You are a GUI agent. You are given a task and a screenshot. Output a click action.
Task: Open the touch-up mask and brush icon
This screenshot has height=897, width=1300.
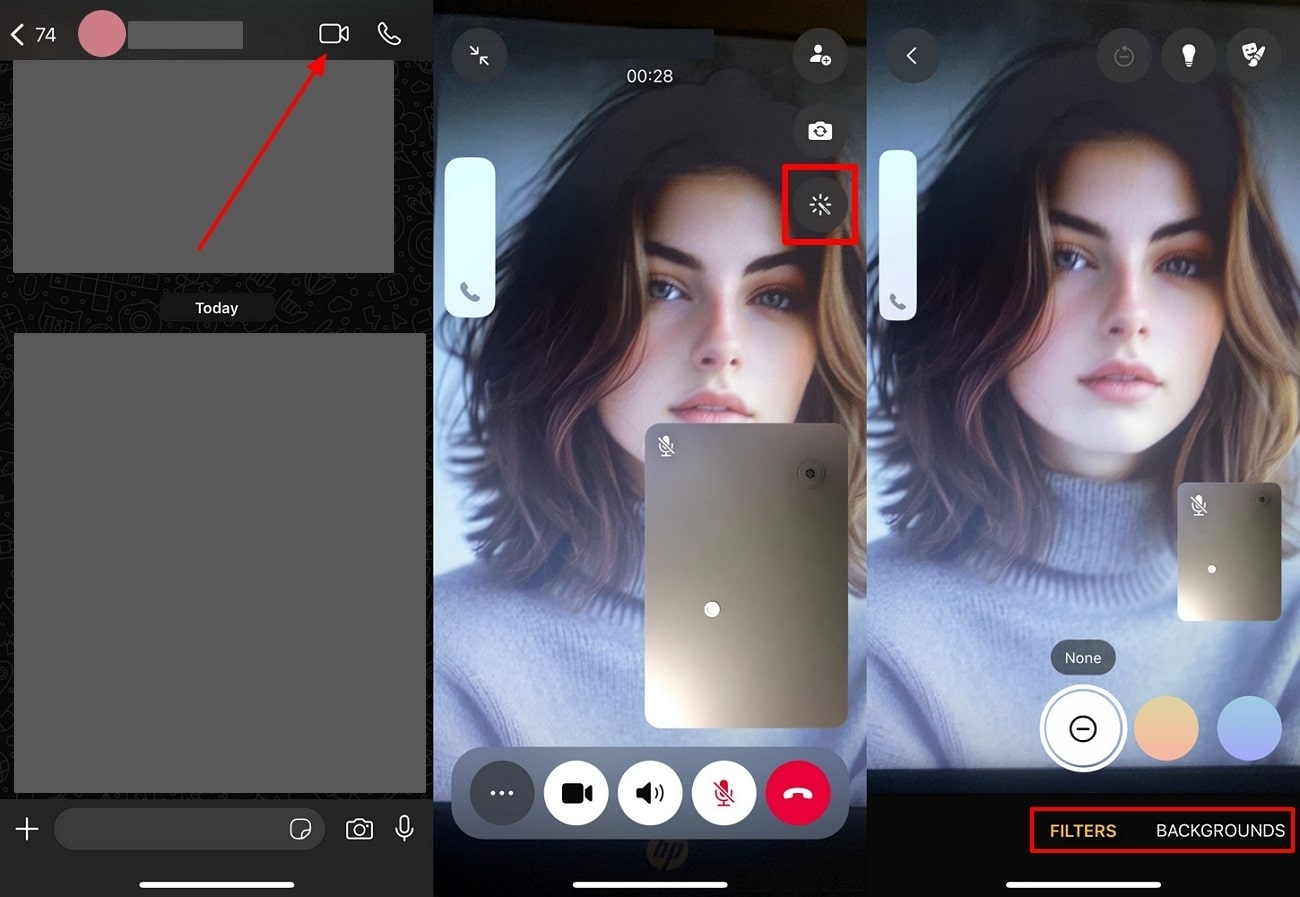click(1254, 56)
